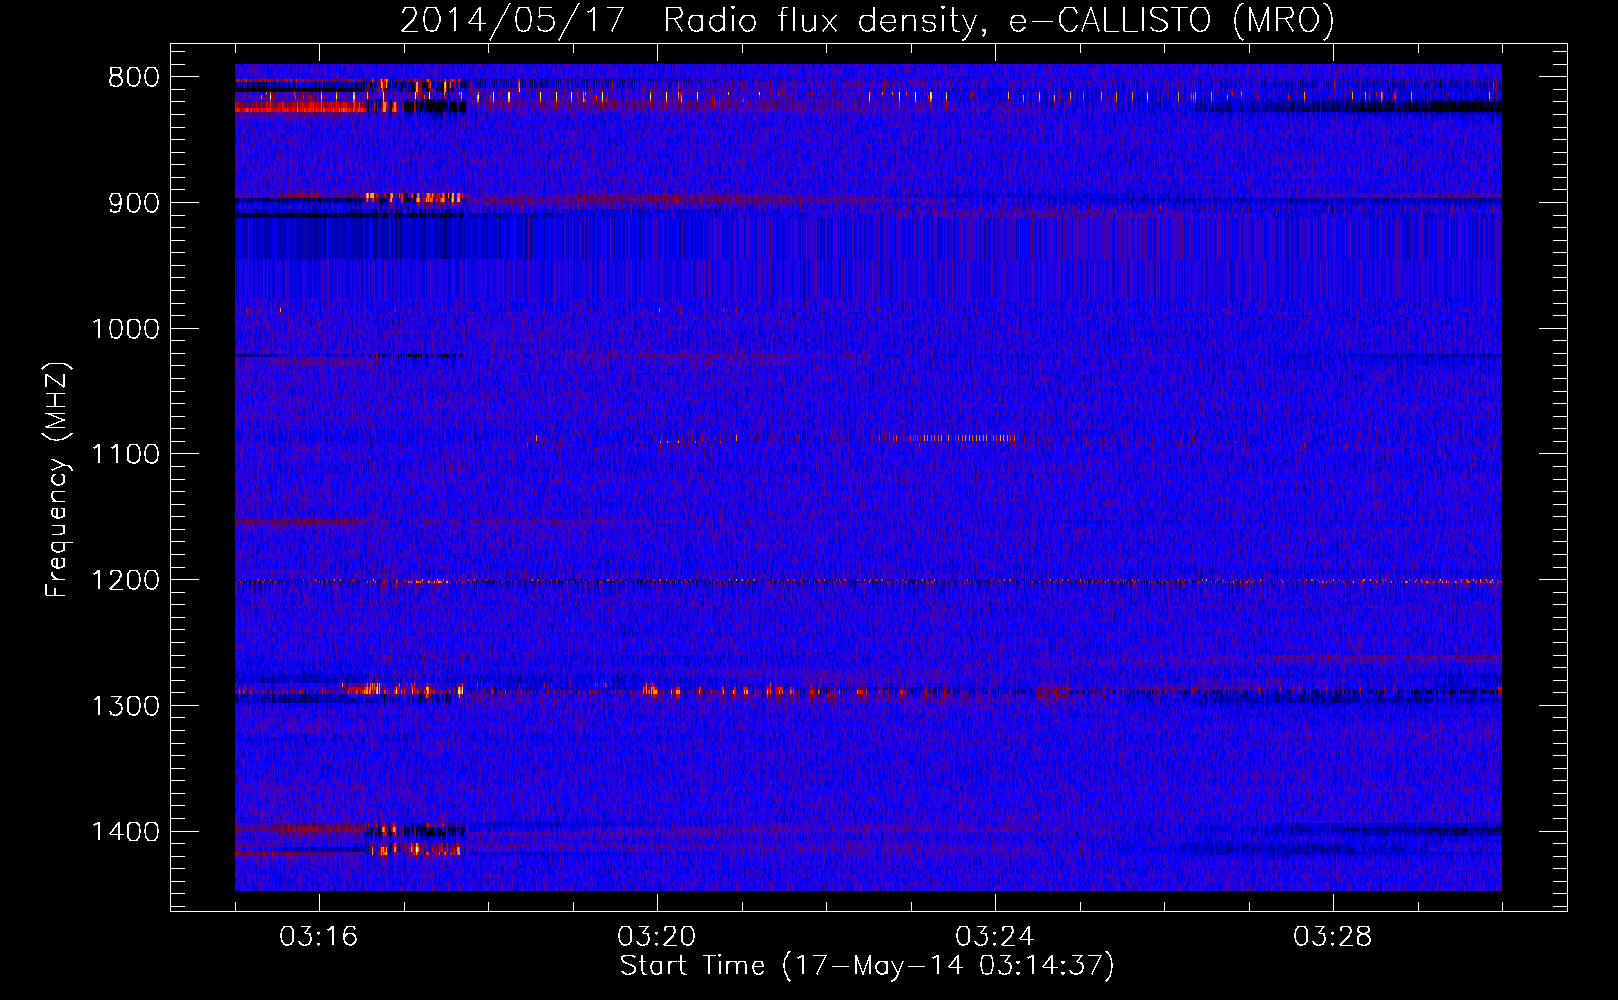Viewport: 1618px width, 1000px height.
Task: Select the 1300 frequency tick label
Action: 126,706
